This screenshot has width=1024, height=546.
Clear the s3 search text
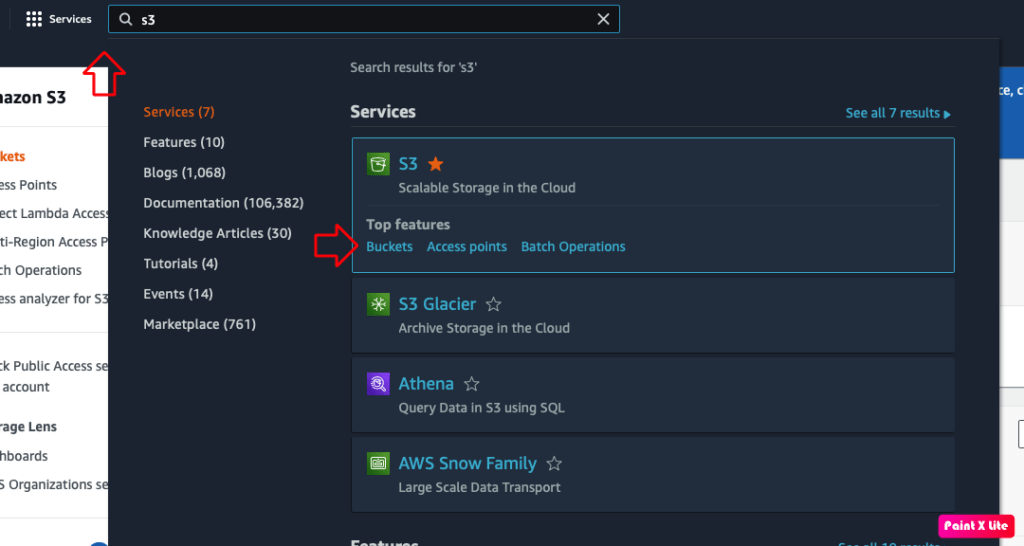pyautogui.click(x=603, y=19)
